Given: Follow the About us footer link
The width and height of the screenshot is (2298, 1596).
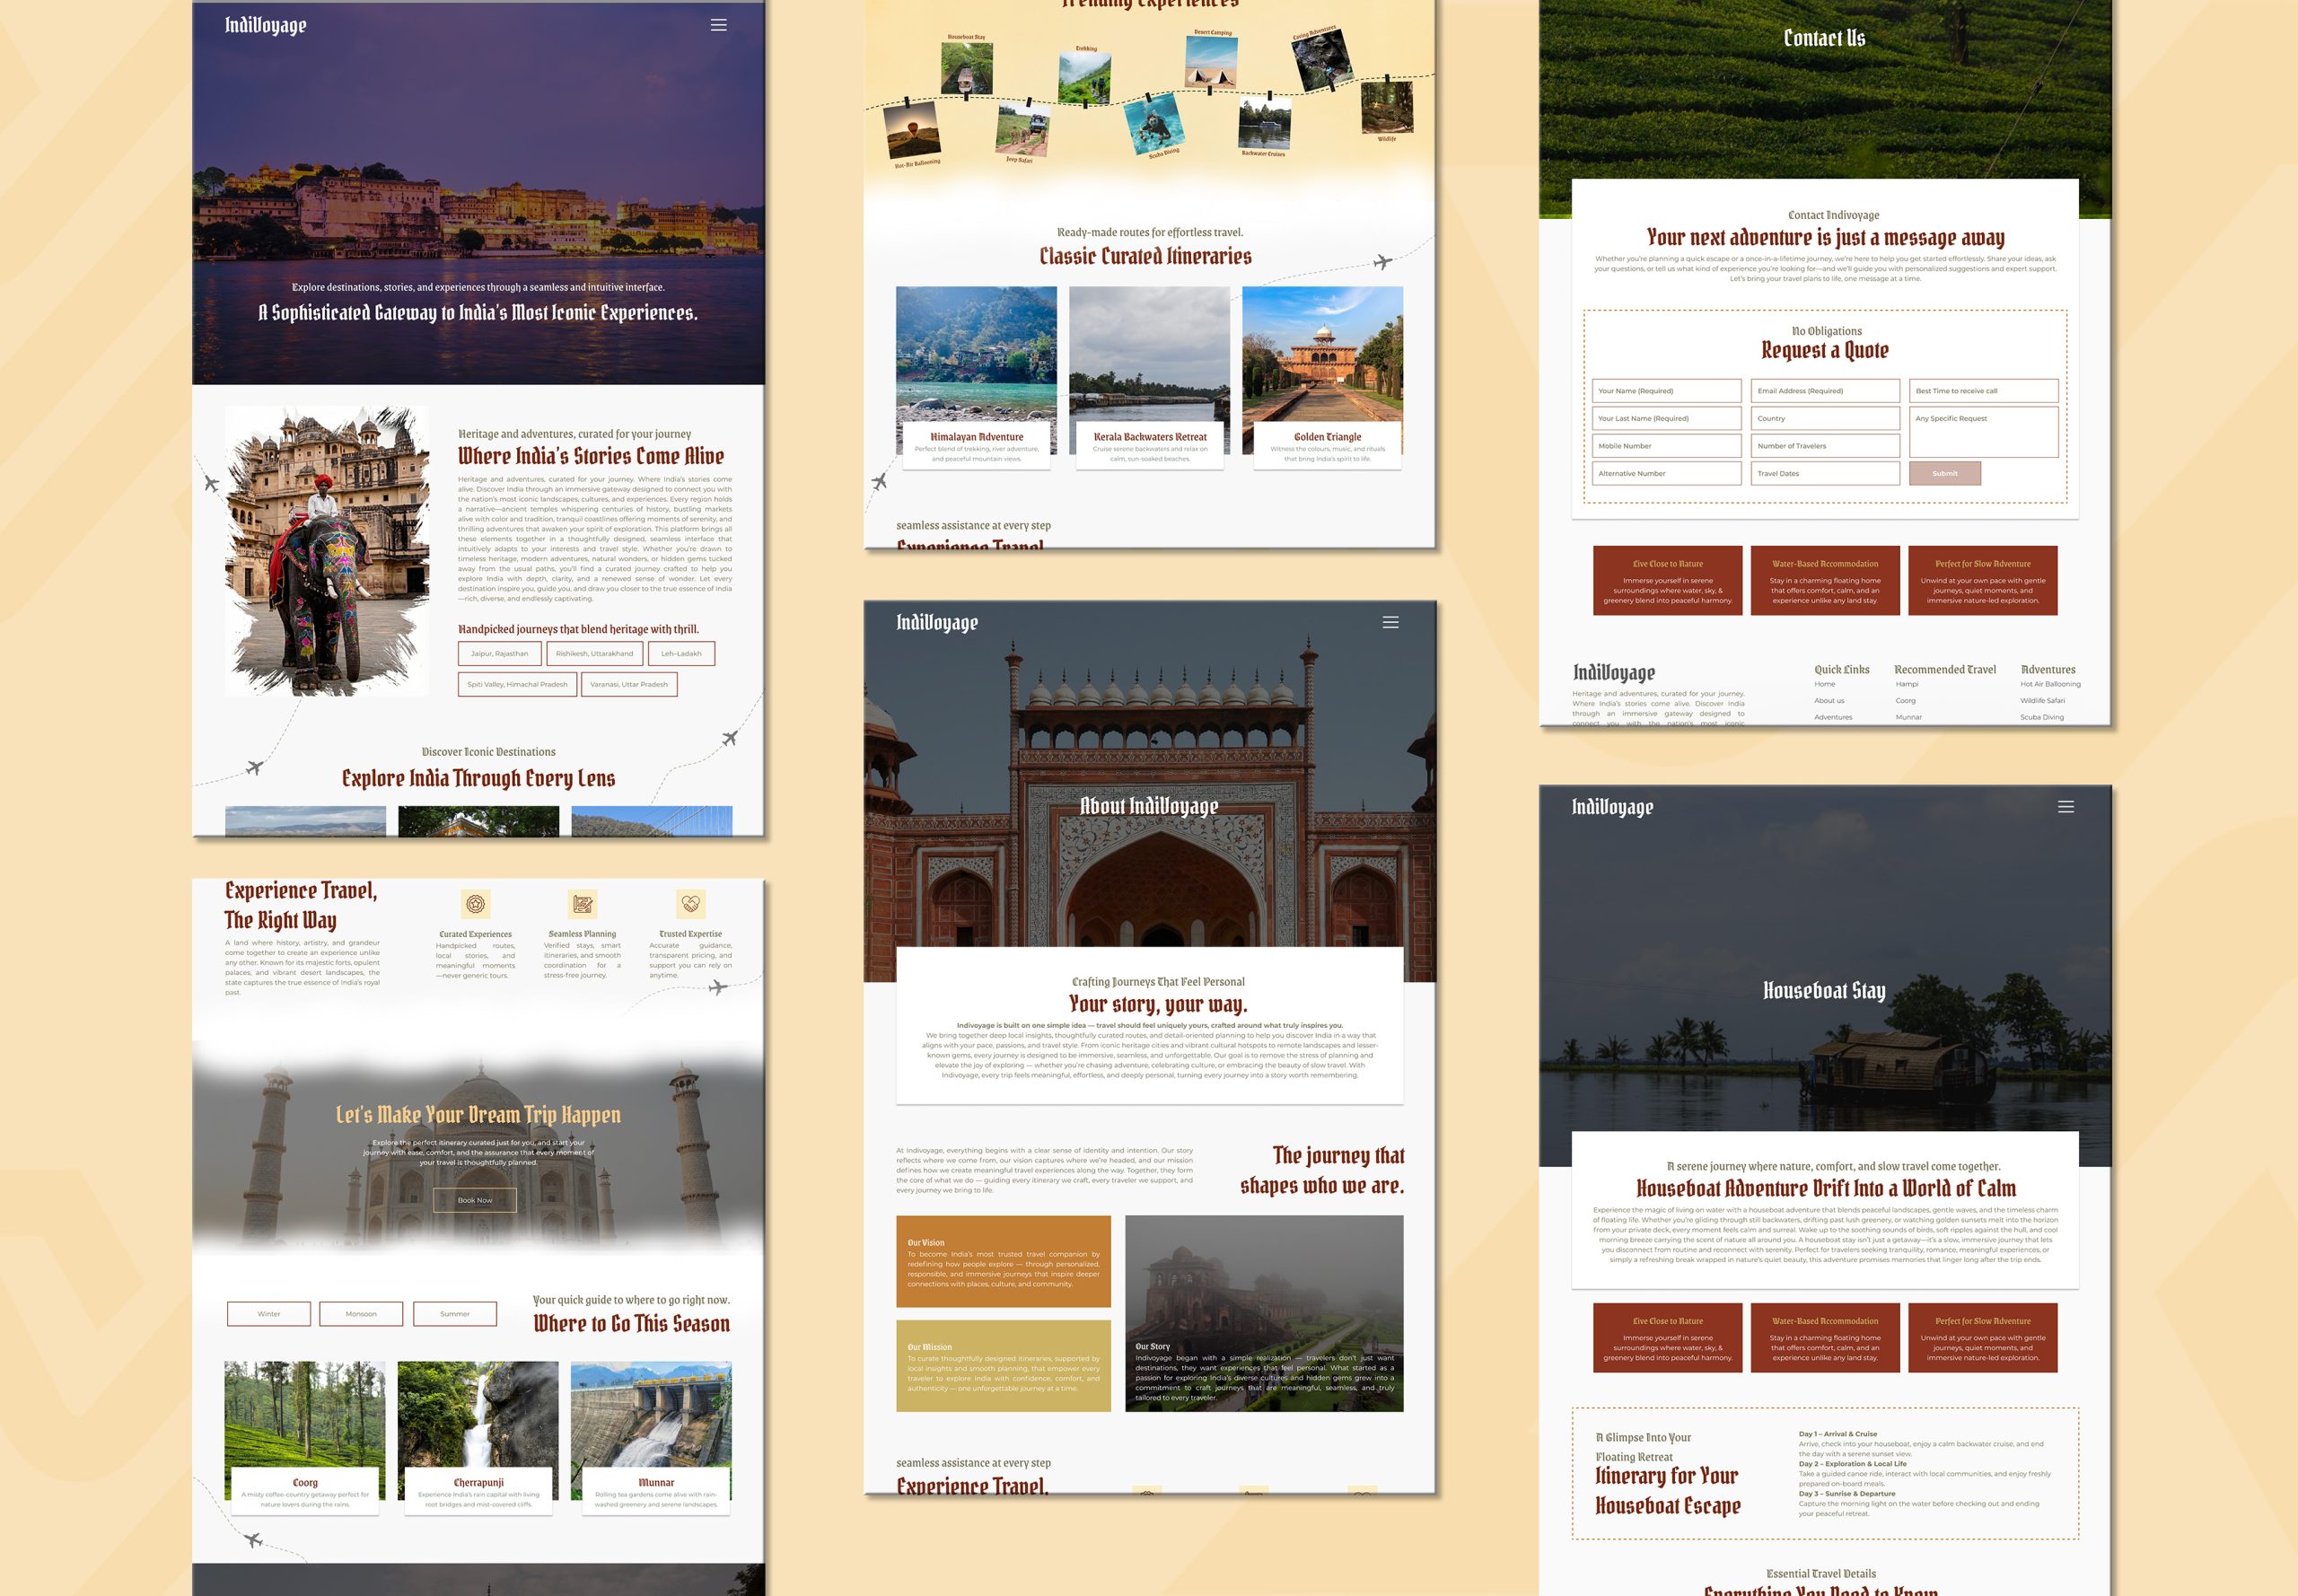Looking at the screenshot, I should click(1829, 701).
